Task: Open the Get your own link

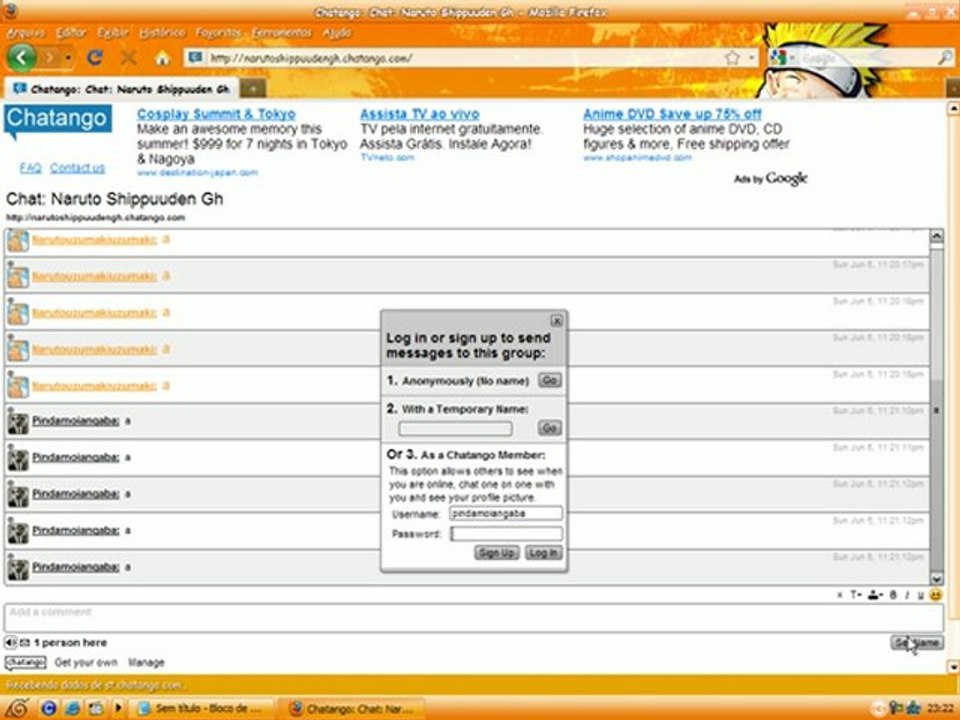Action: click(x=86, y=662)
